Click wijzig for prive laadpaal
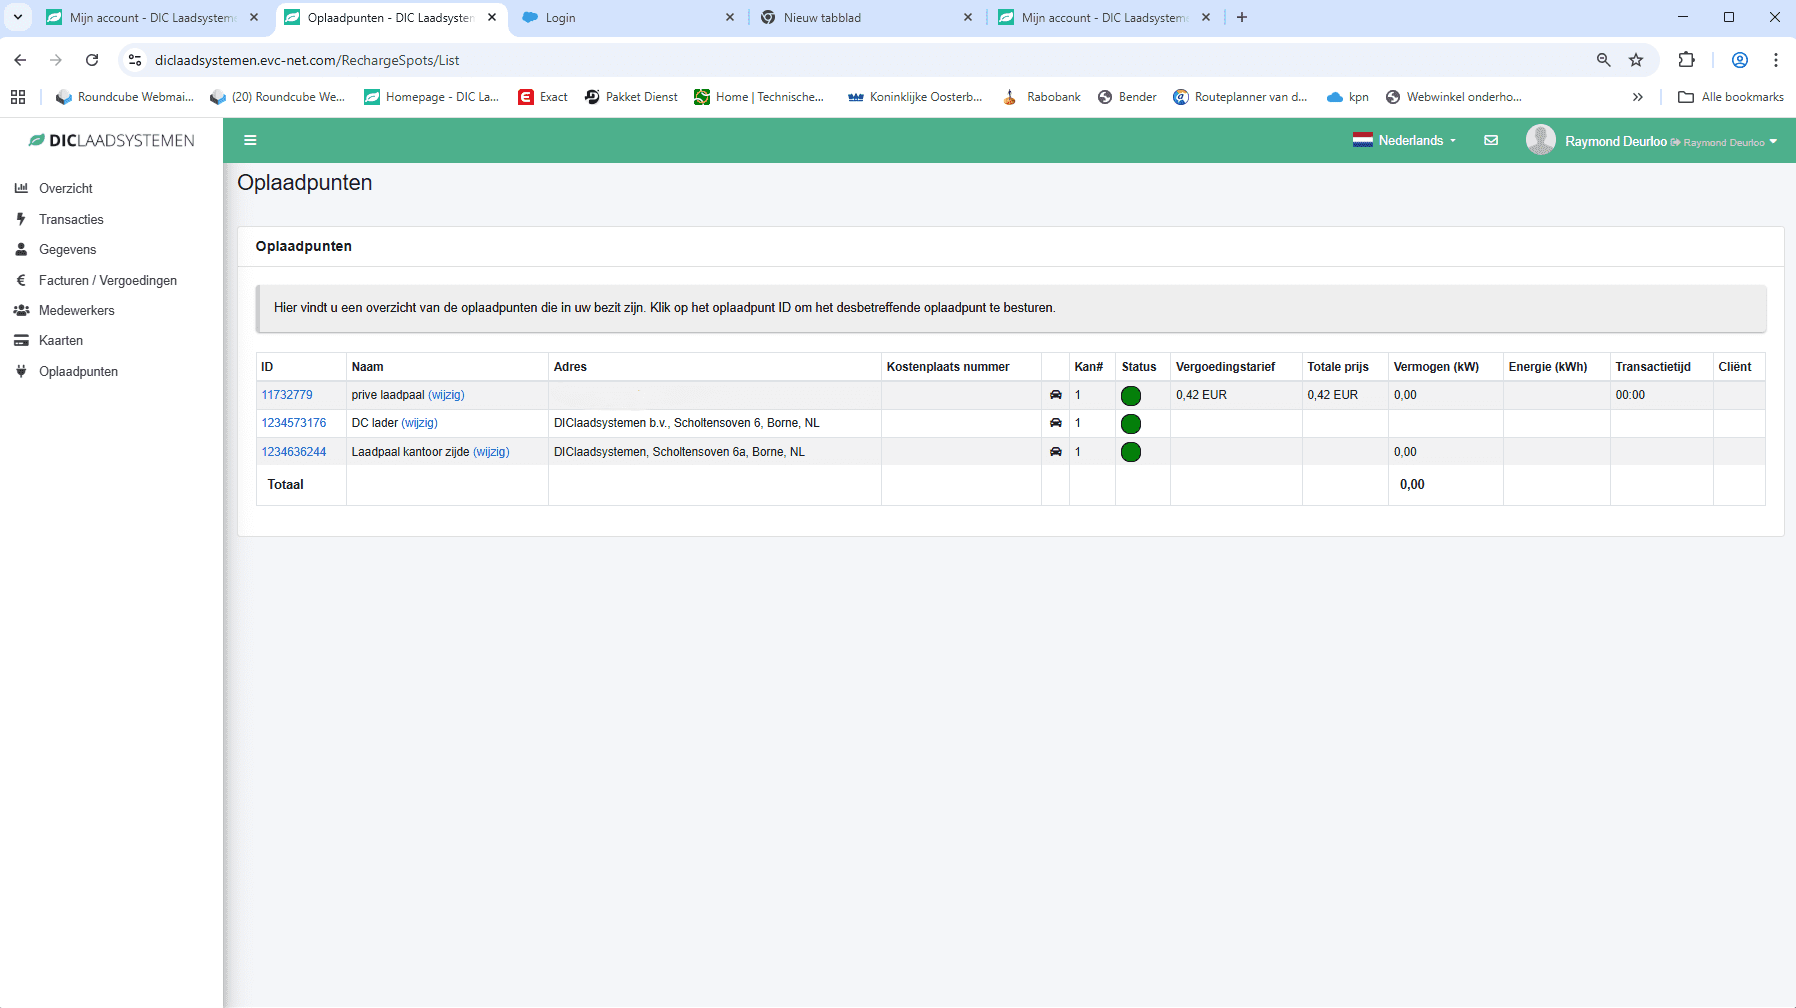1796x1008 pixels. [x=446, y=395]
